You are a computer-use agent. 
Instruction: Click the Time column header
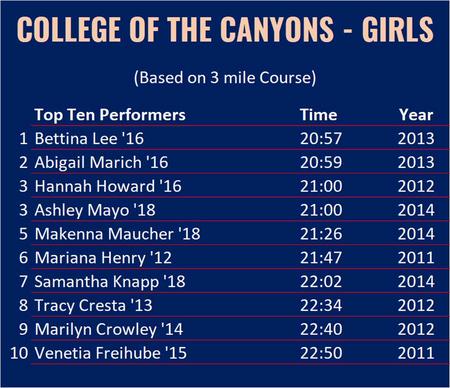point(318,115)
